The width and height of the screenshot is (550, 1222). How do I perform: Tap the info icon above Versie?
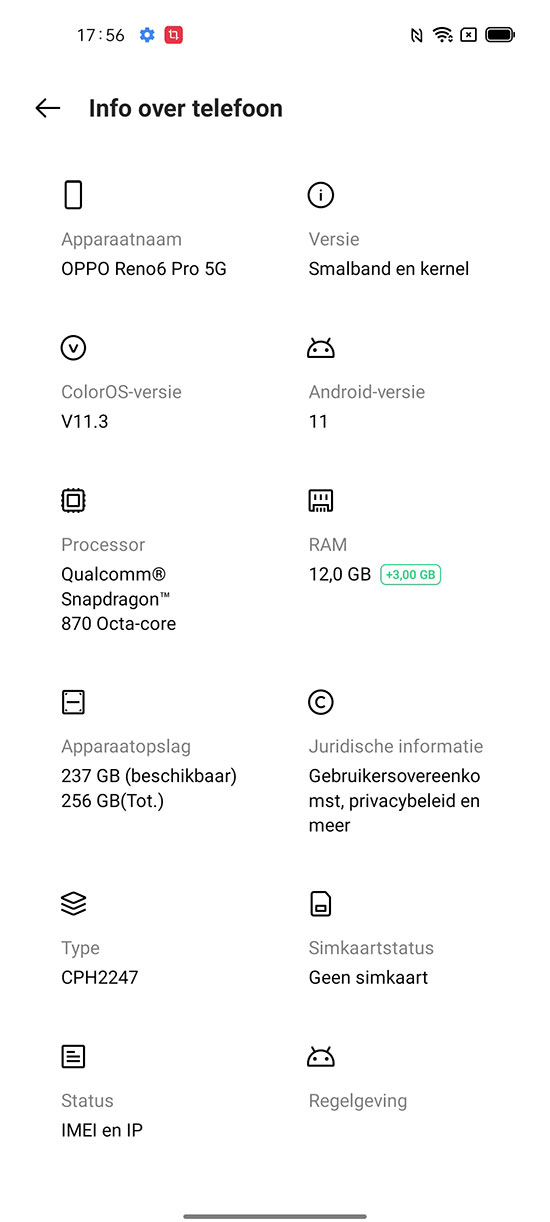[x=320, y=195]
